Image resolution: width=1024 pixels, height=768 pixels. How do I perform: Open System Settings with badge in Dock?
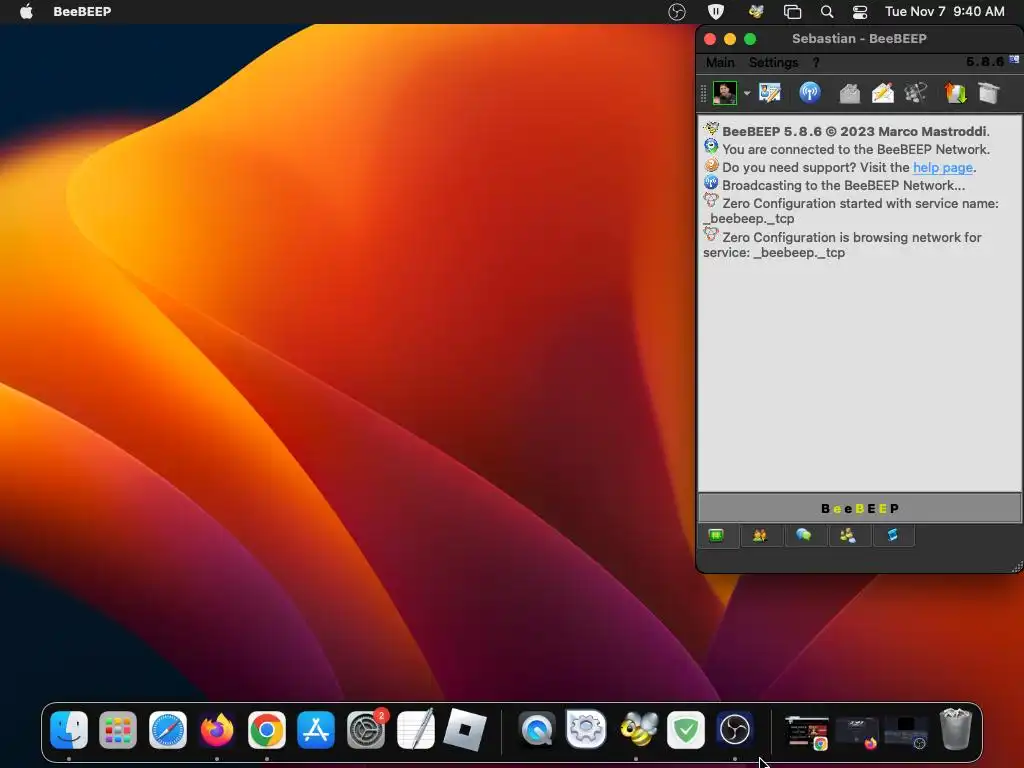tap(366, 729)
